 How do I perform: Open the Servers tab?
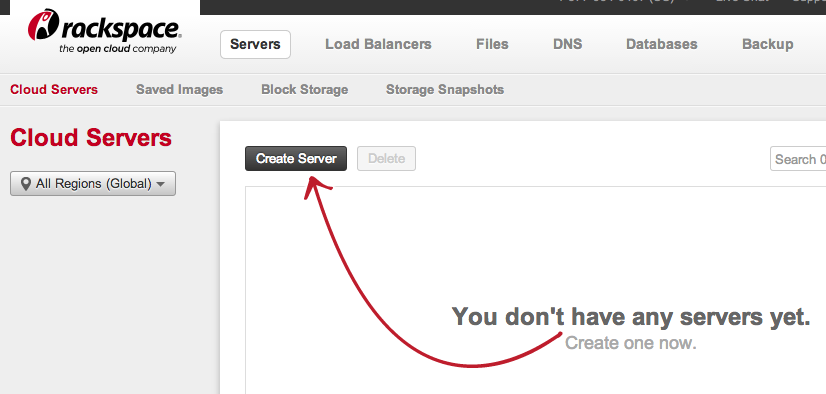[x=255, y=44]
